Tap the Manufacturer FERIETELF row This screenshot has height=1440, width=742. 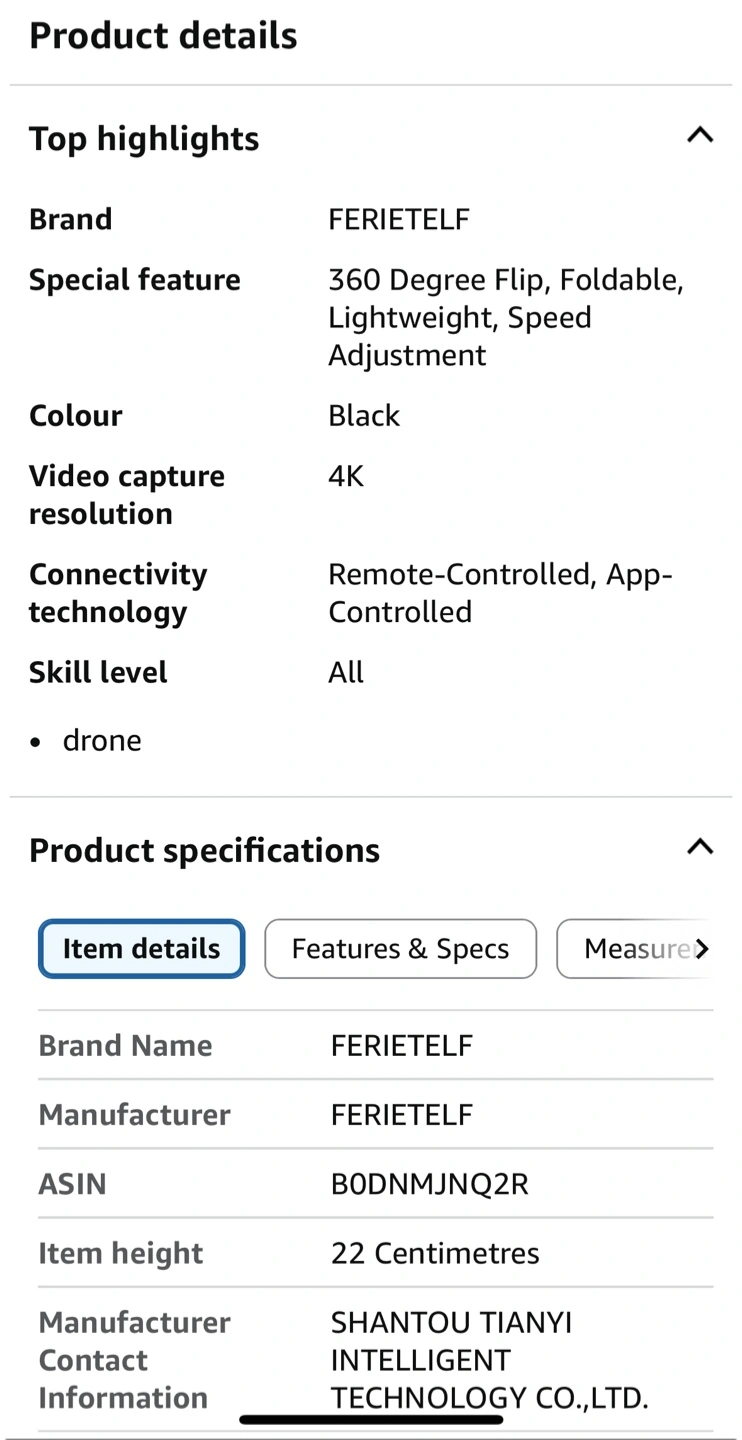[x=376, y=1114]
